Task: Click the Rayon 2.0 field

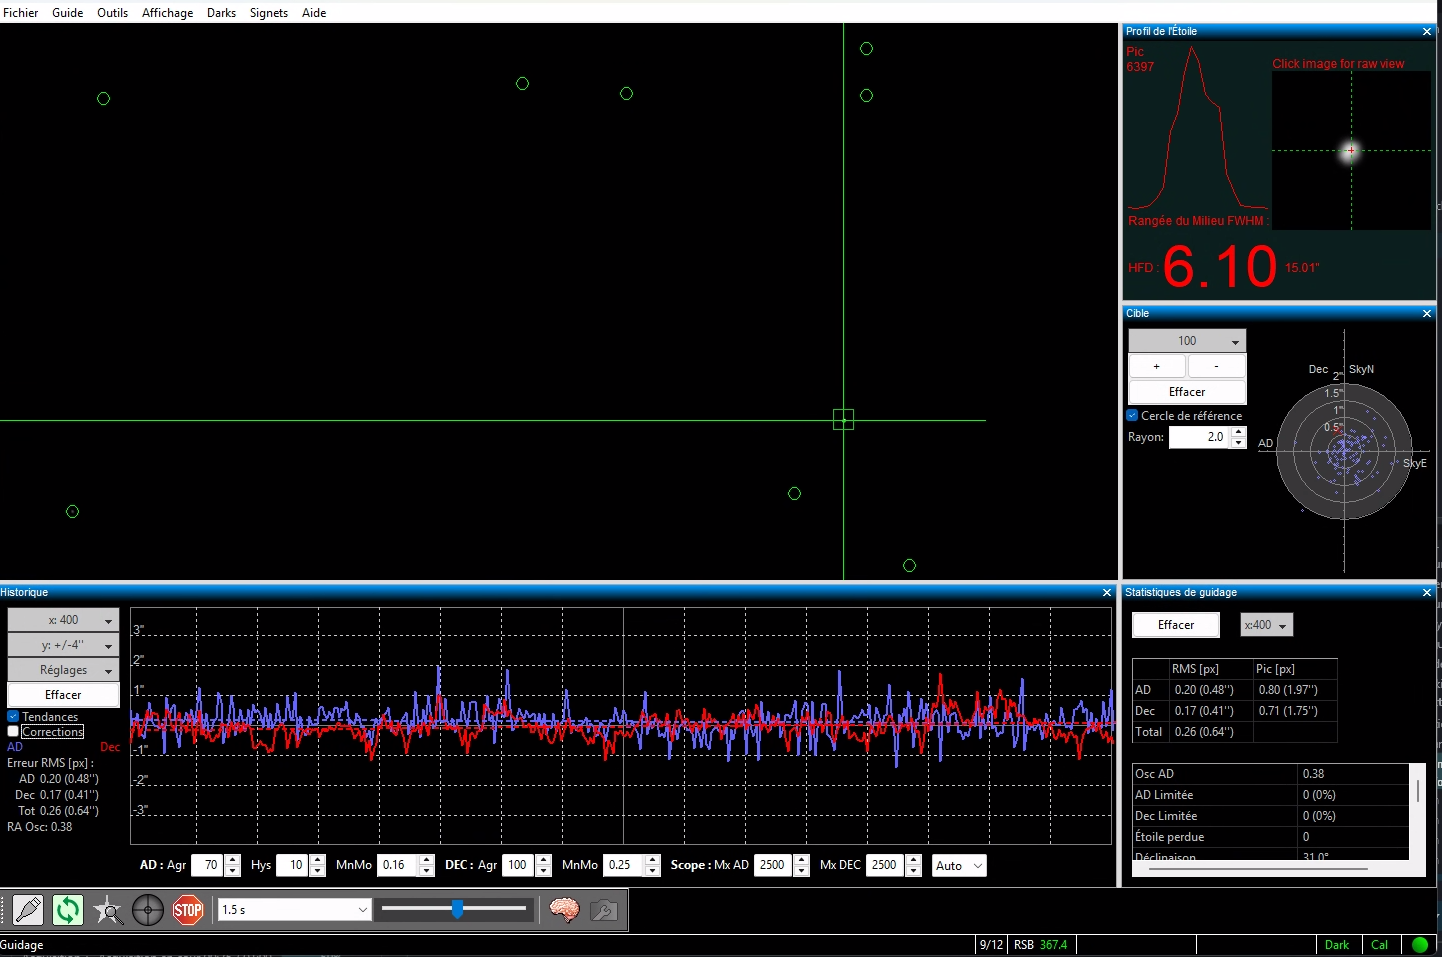Action: tap(1200, 437)
